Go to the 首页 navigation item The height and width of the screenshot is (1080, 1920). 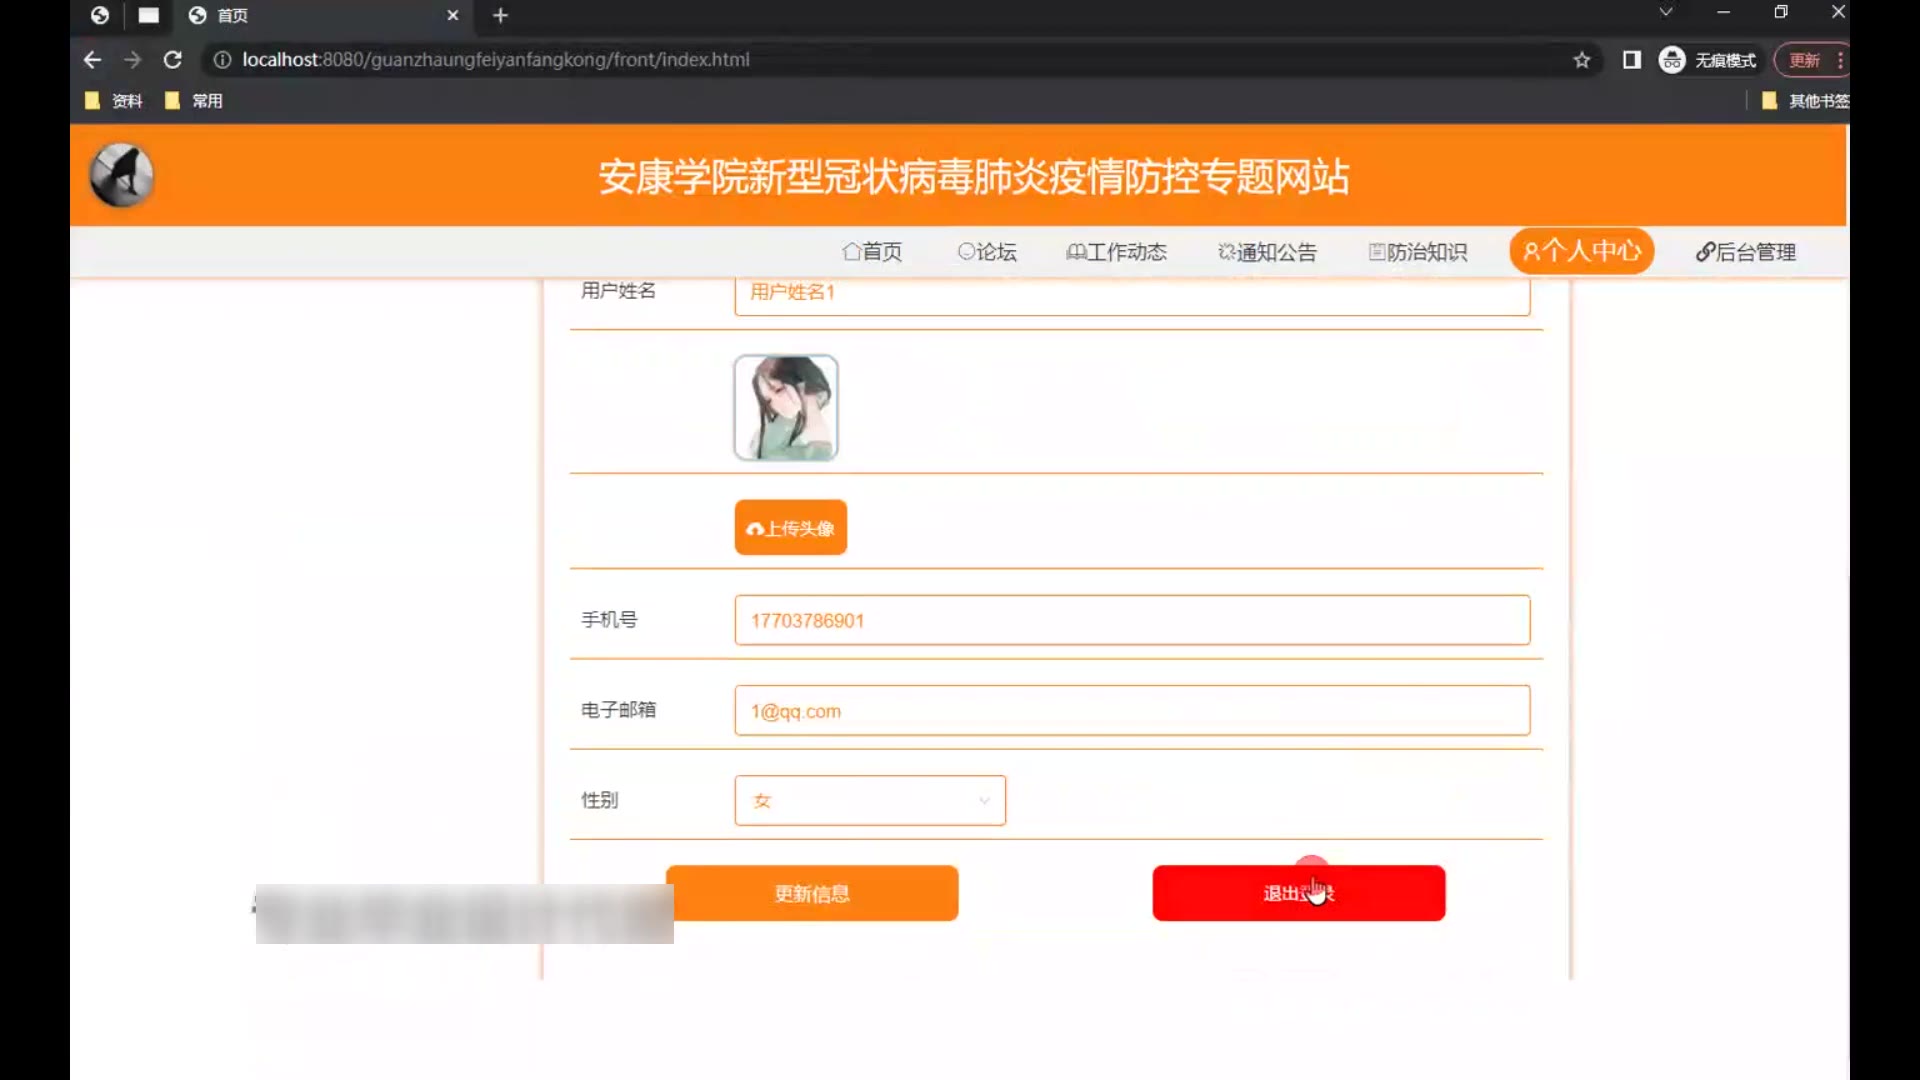872,252
